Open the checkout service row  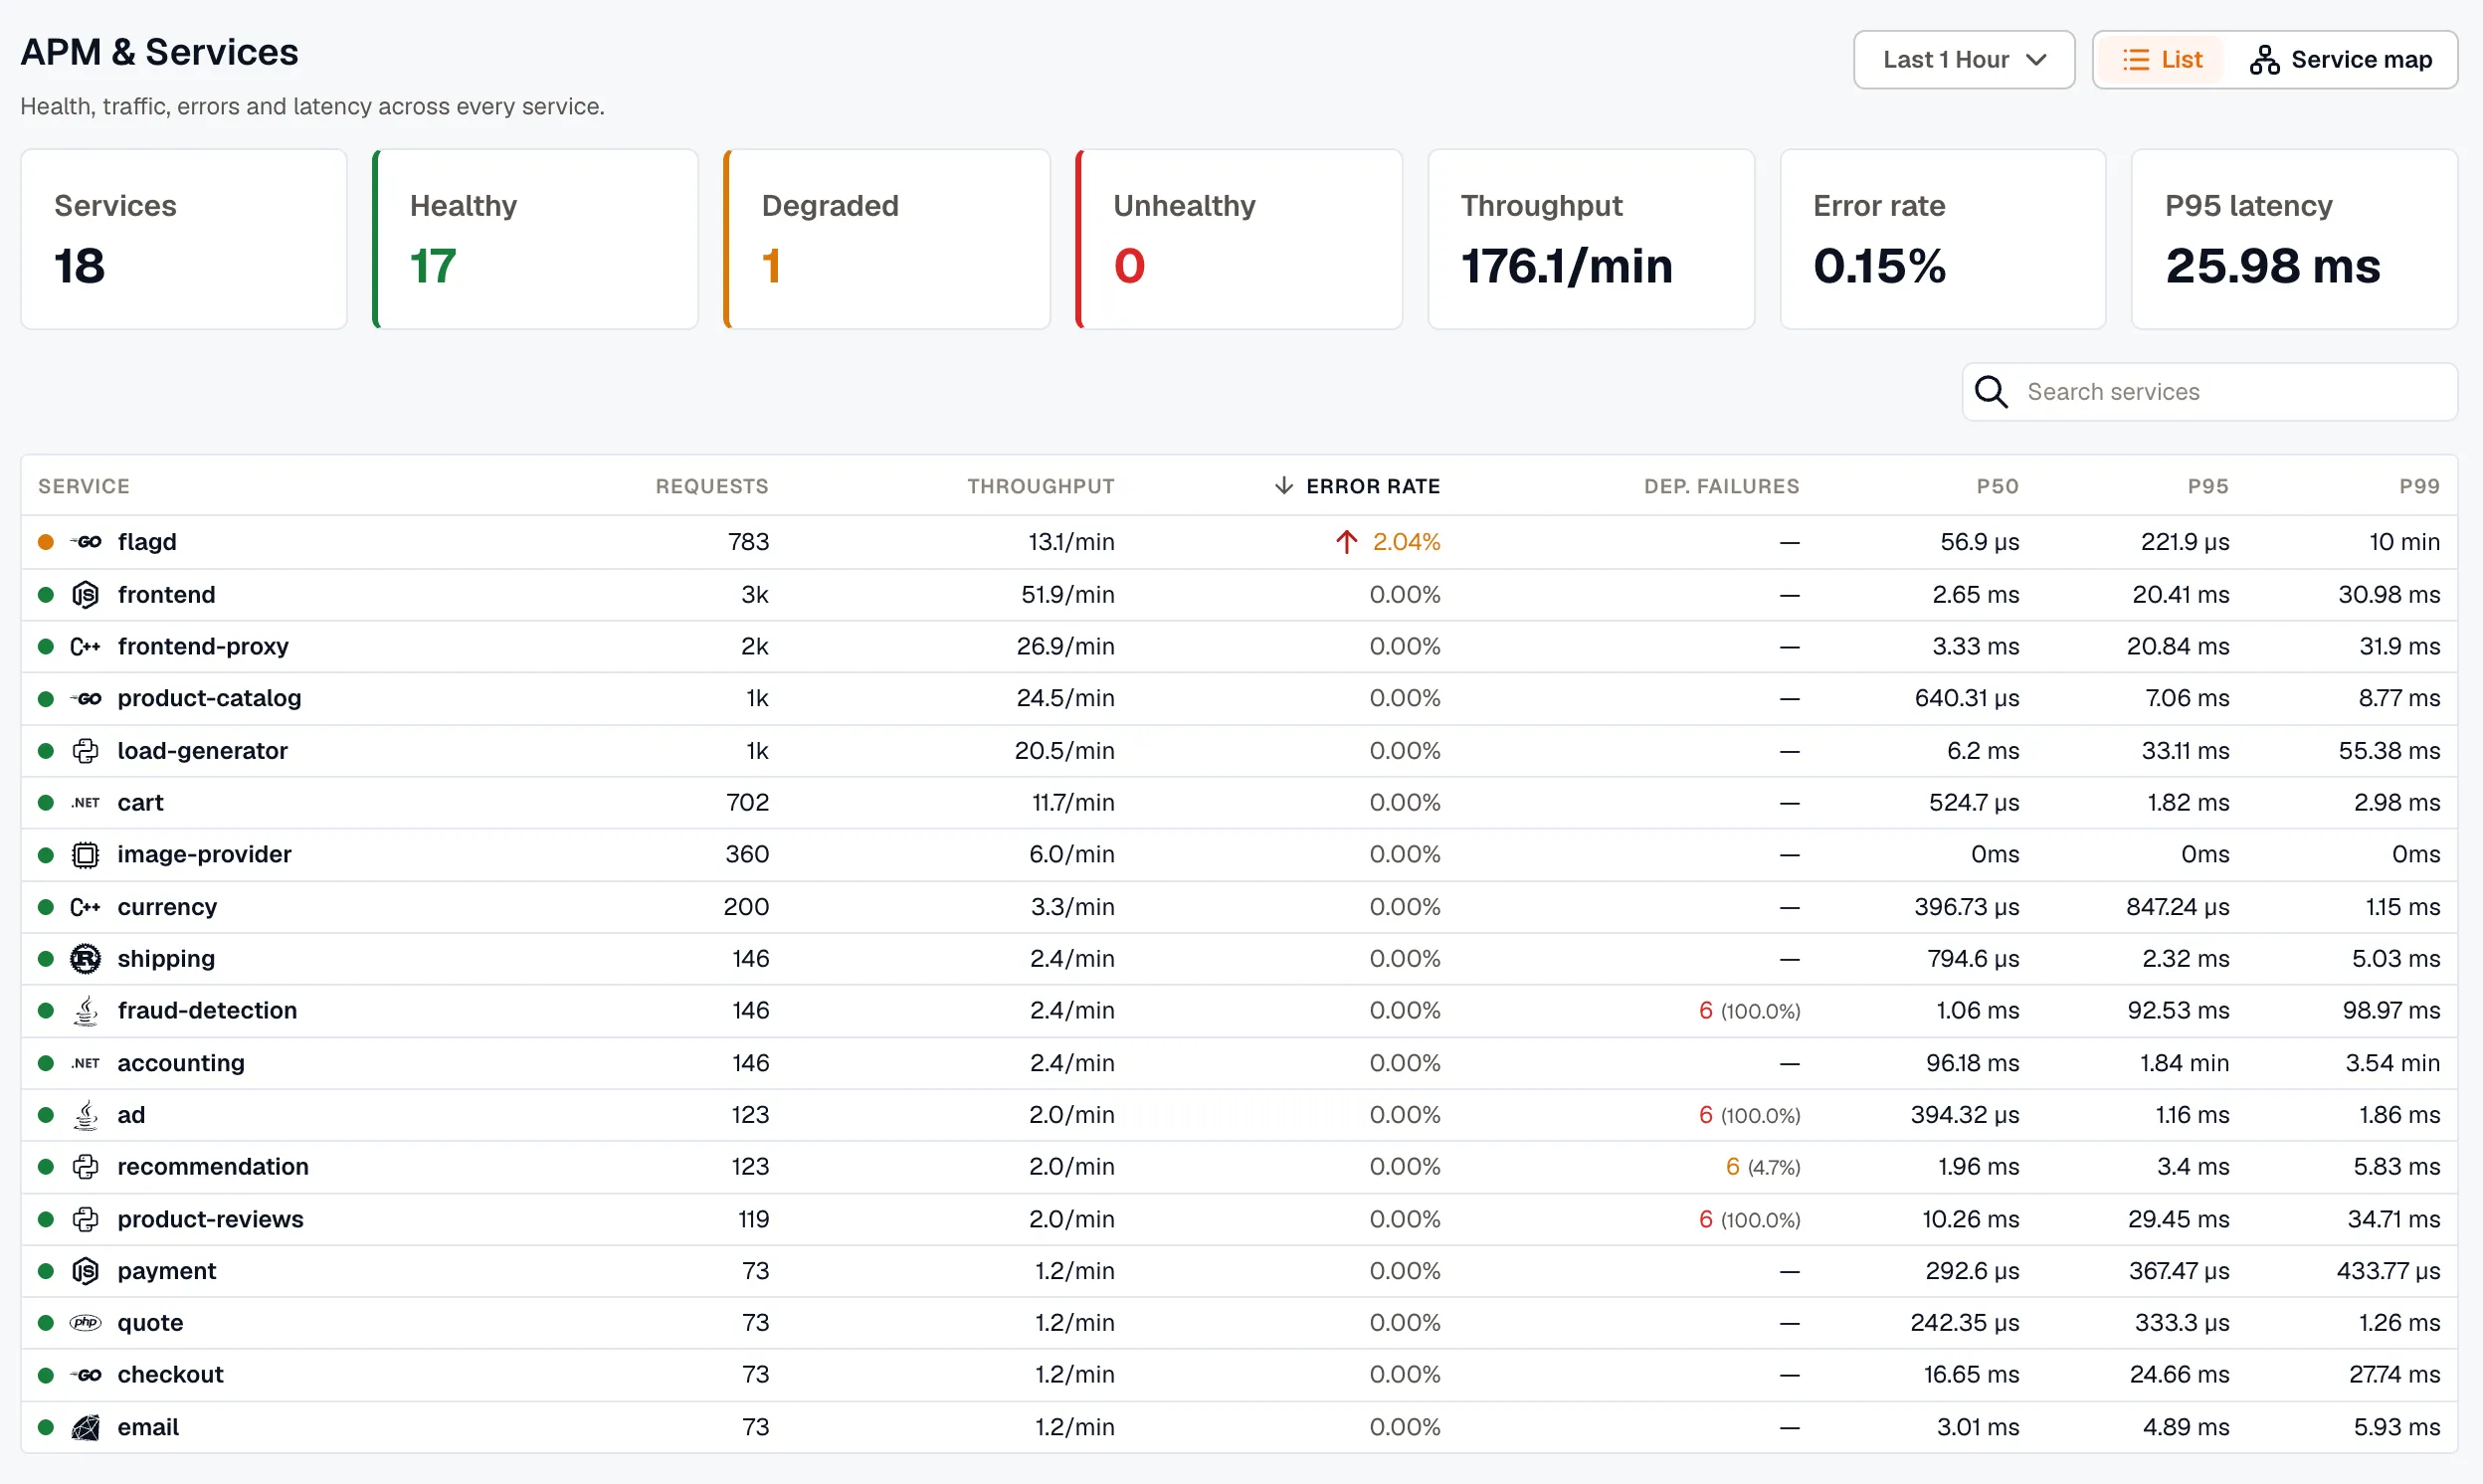pos(1239,1375)
